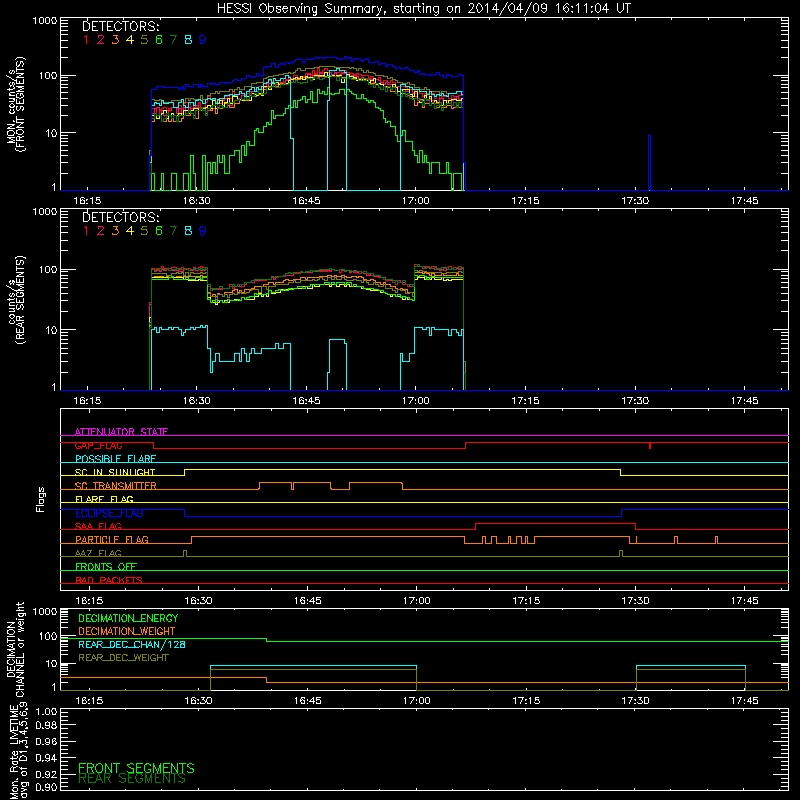The width and height of the screenshot is (800, 800).
Task: Click the front segments counts/s y-axis label
Action: pyautogui.click(x=16, y=104)
